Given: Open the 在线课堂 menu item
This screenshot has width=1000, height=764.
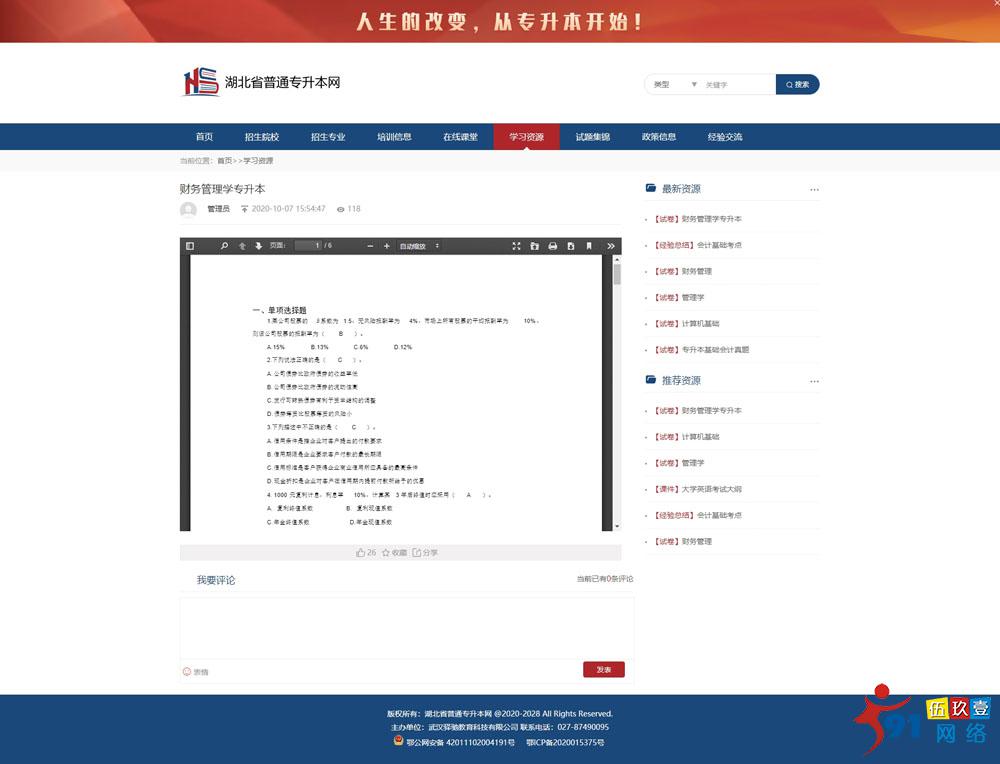Looking at the screenshot, I should click(461, 136).
